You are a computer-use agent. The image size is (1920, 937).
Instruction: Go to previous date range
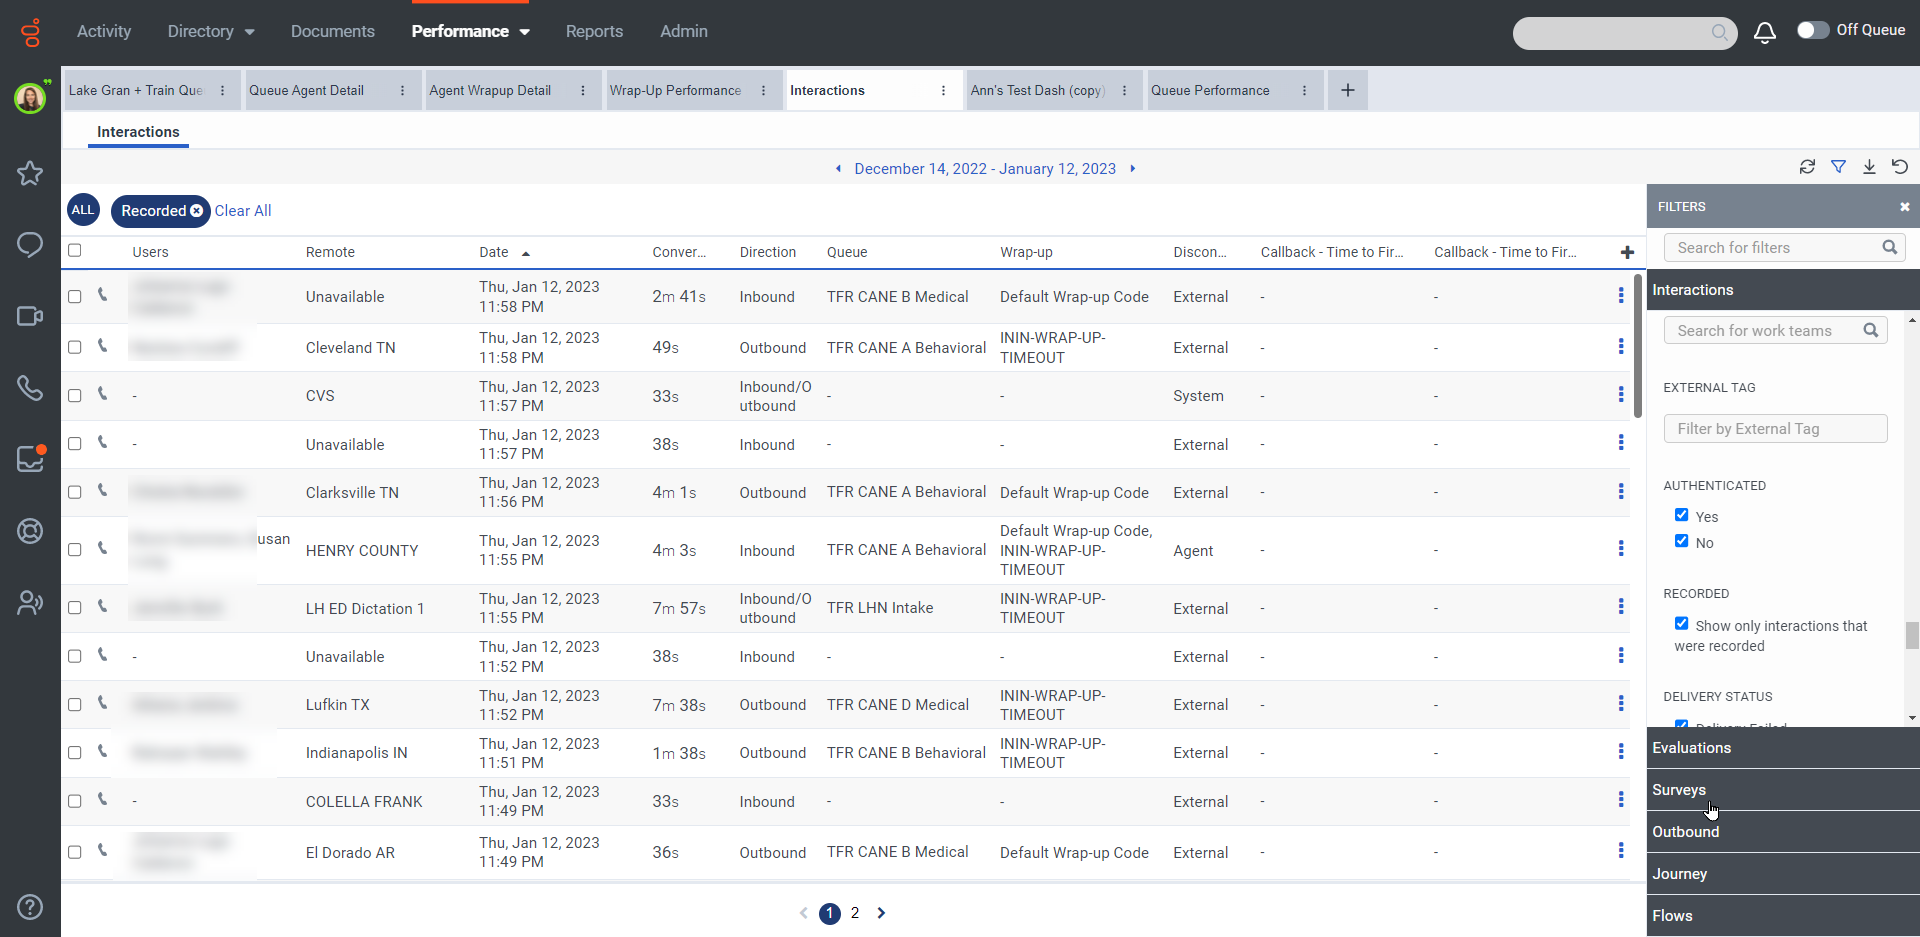838,169
